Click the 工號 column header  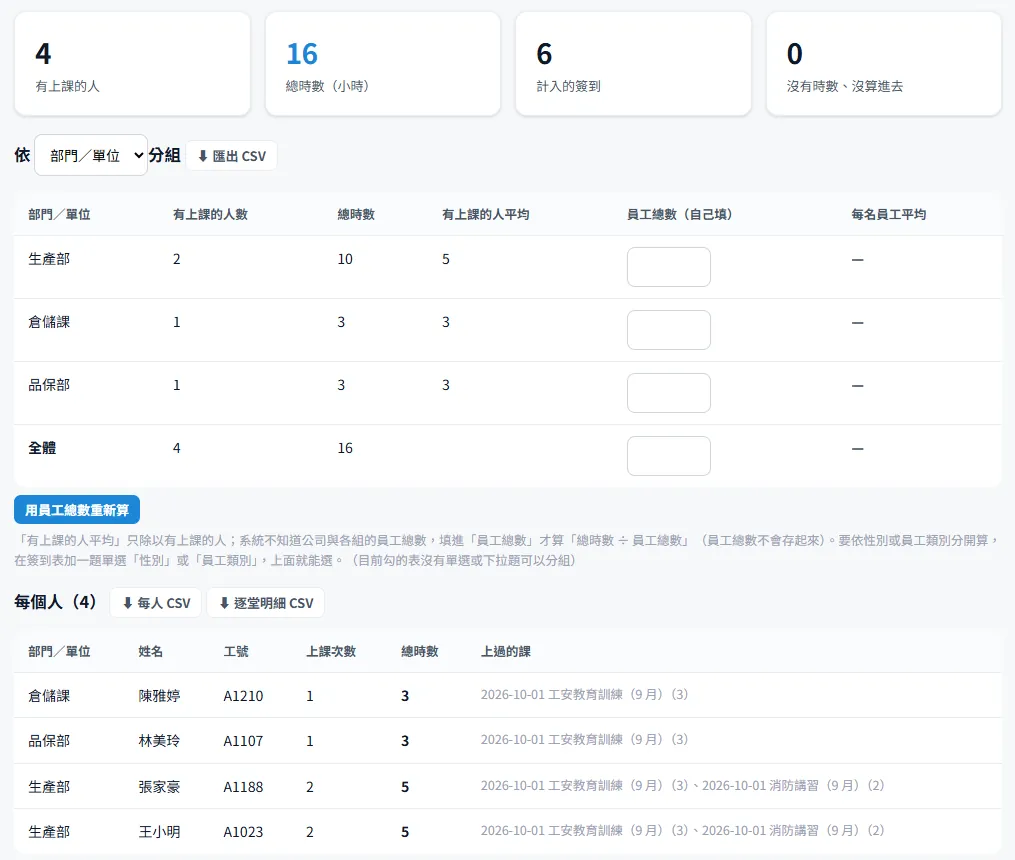pyautogui.click(x=236, y=651)
